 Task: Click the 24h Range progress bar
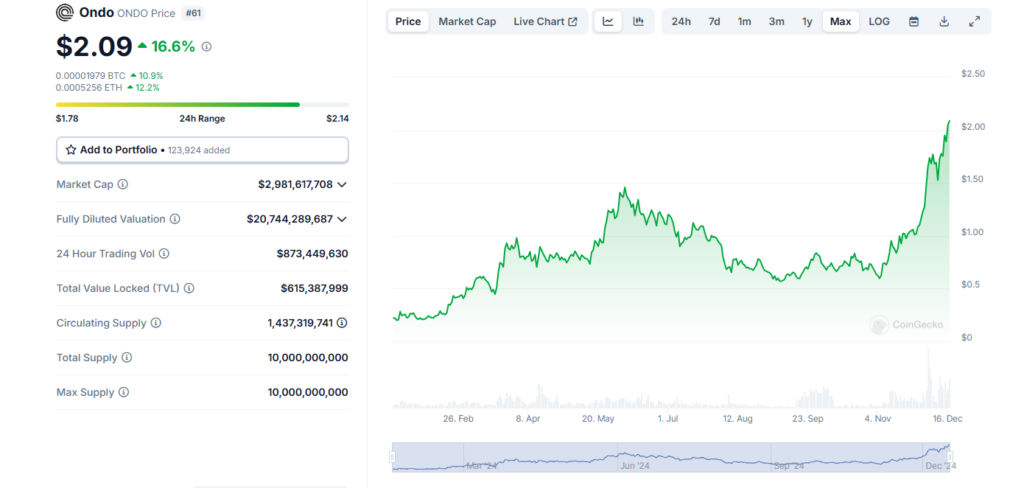point(202,105)
